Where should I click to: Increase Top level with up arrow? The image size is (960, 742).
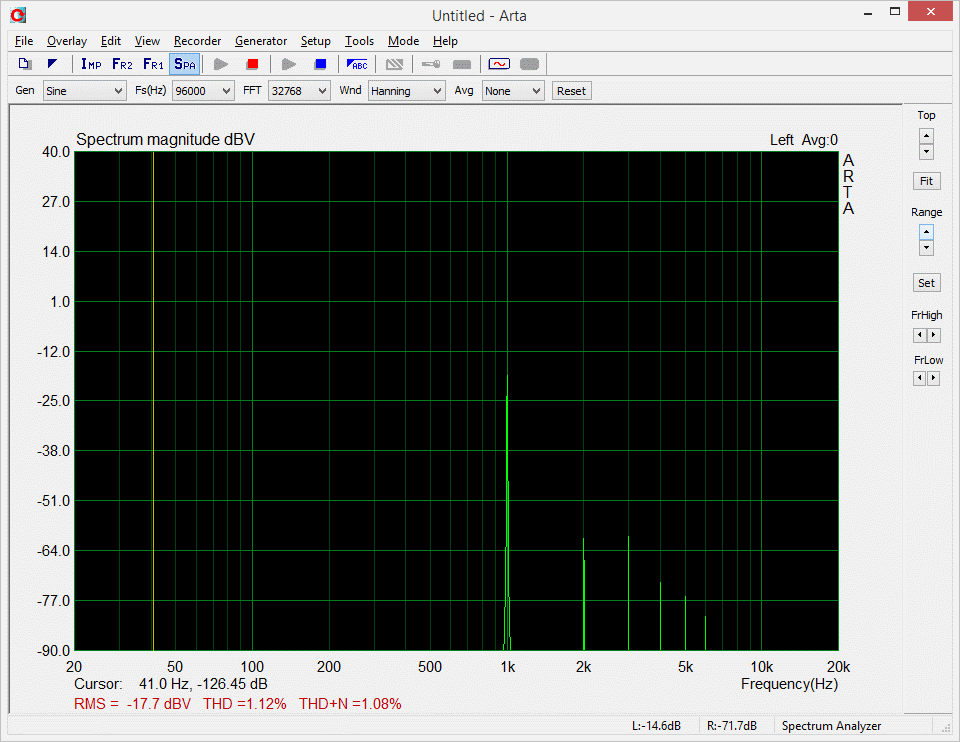pyautogui.click(x=926, y=136)
